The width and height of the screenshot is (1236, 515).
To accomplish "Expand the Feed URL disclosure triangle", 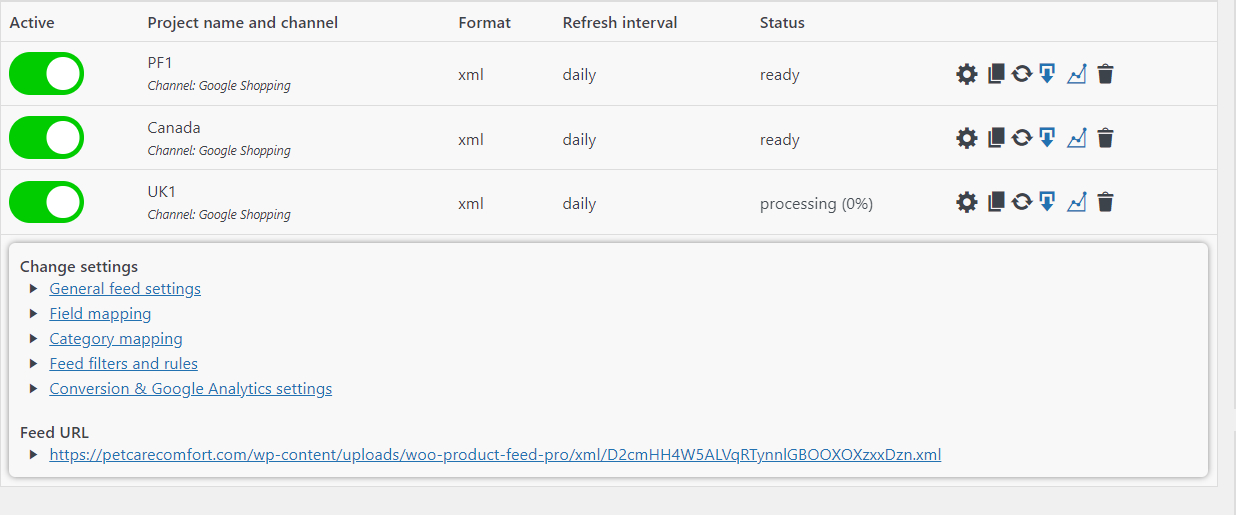I will click(x=34, y=455).
